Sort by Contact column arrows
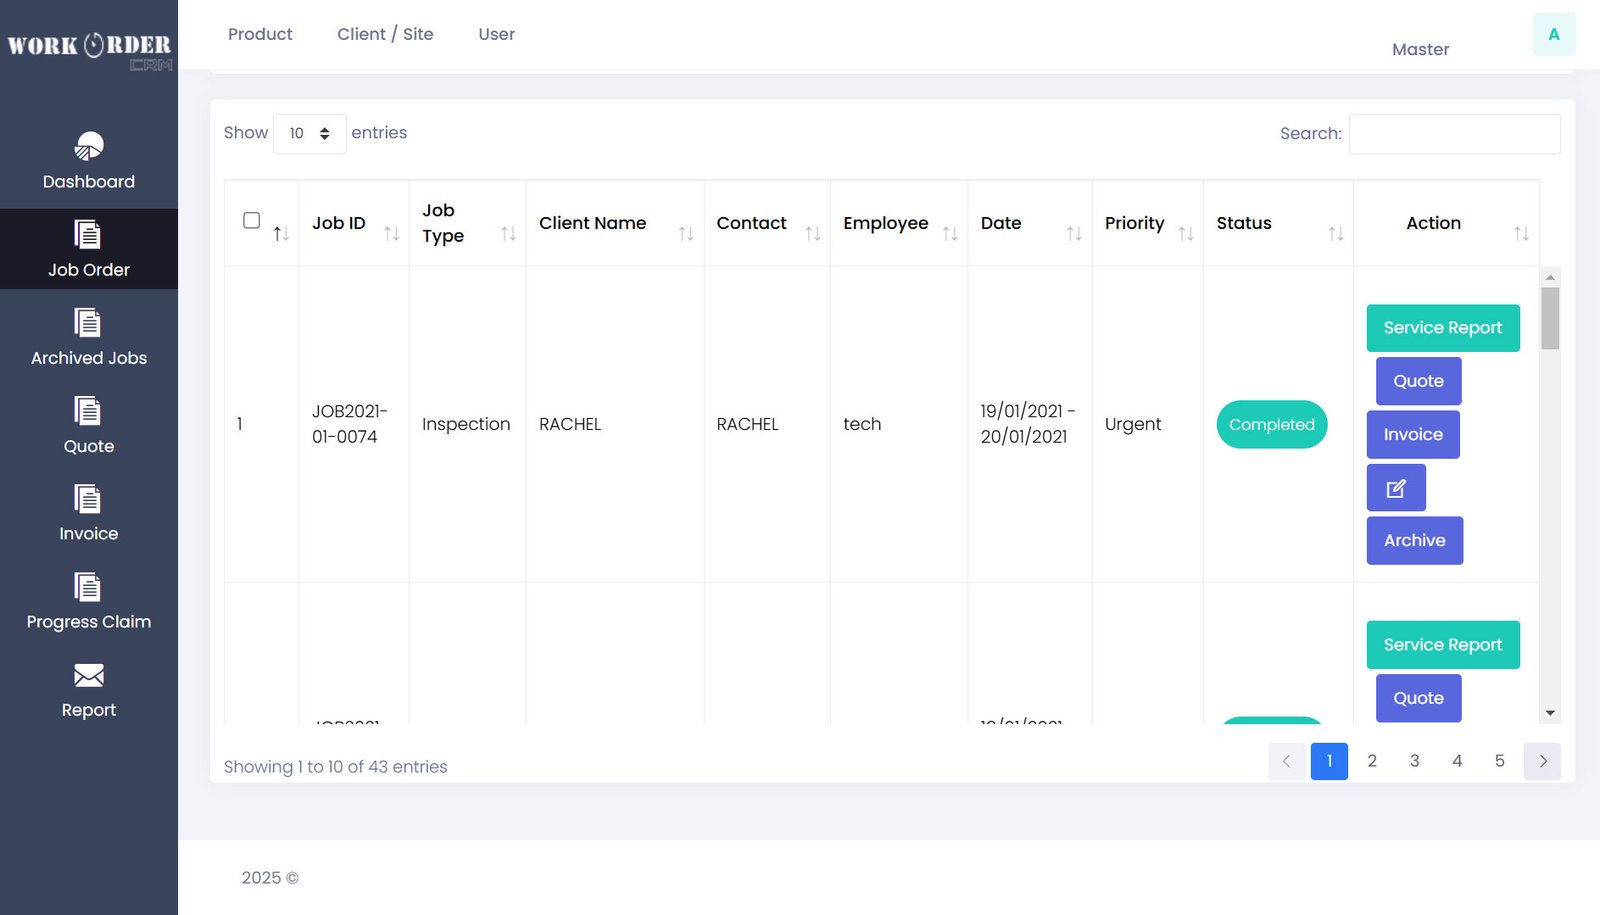Image resolution: width=1600 pixels, height=915 pixels. (813, 233)
